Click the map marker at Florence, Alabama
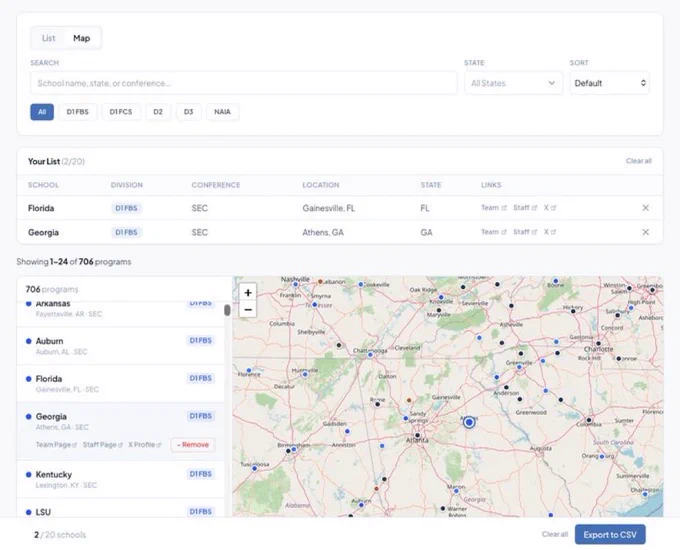This screenshot has height=550, width=680. click(x=249, y=370)
